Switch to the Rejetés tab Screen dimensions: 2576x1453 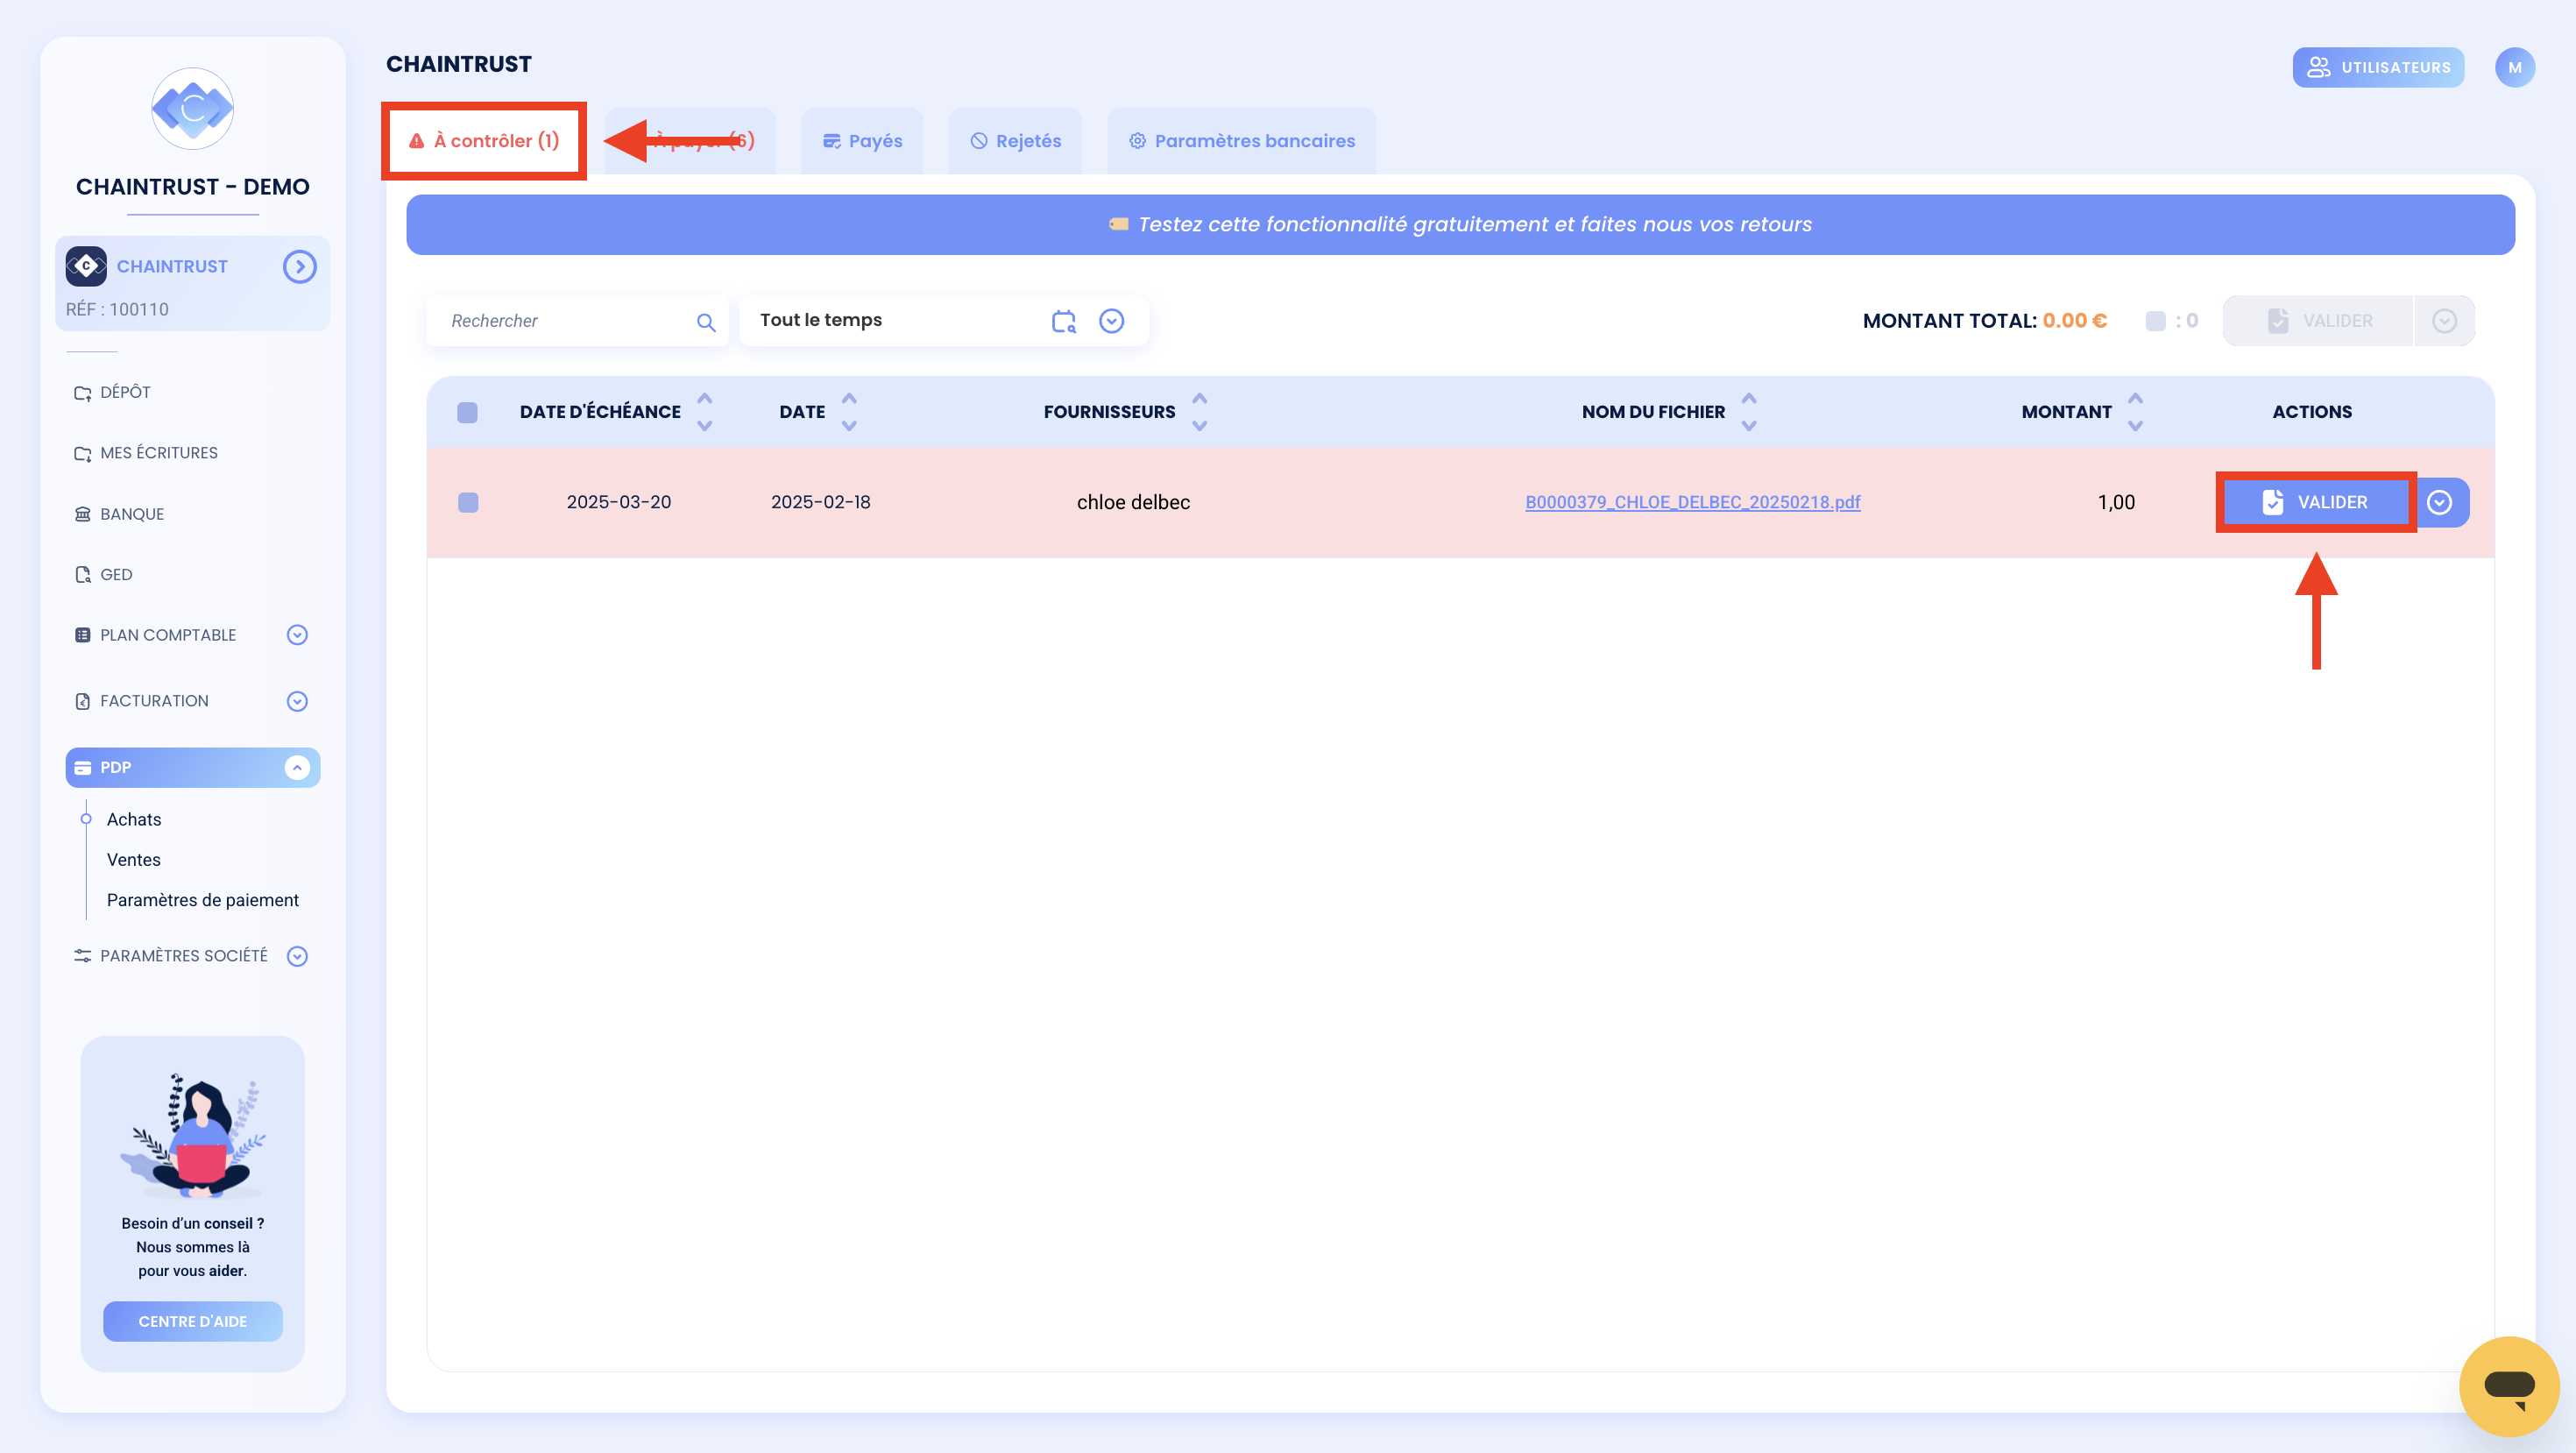pos(1015,141)
